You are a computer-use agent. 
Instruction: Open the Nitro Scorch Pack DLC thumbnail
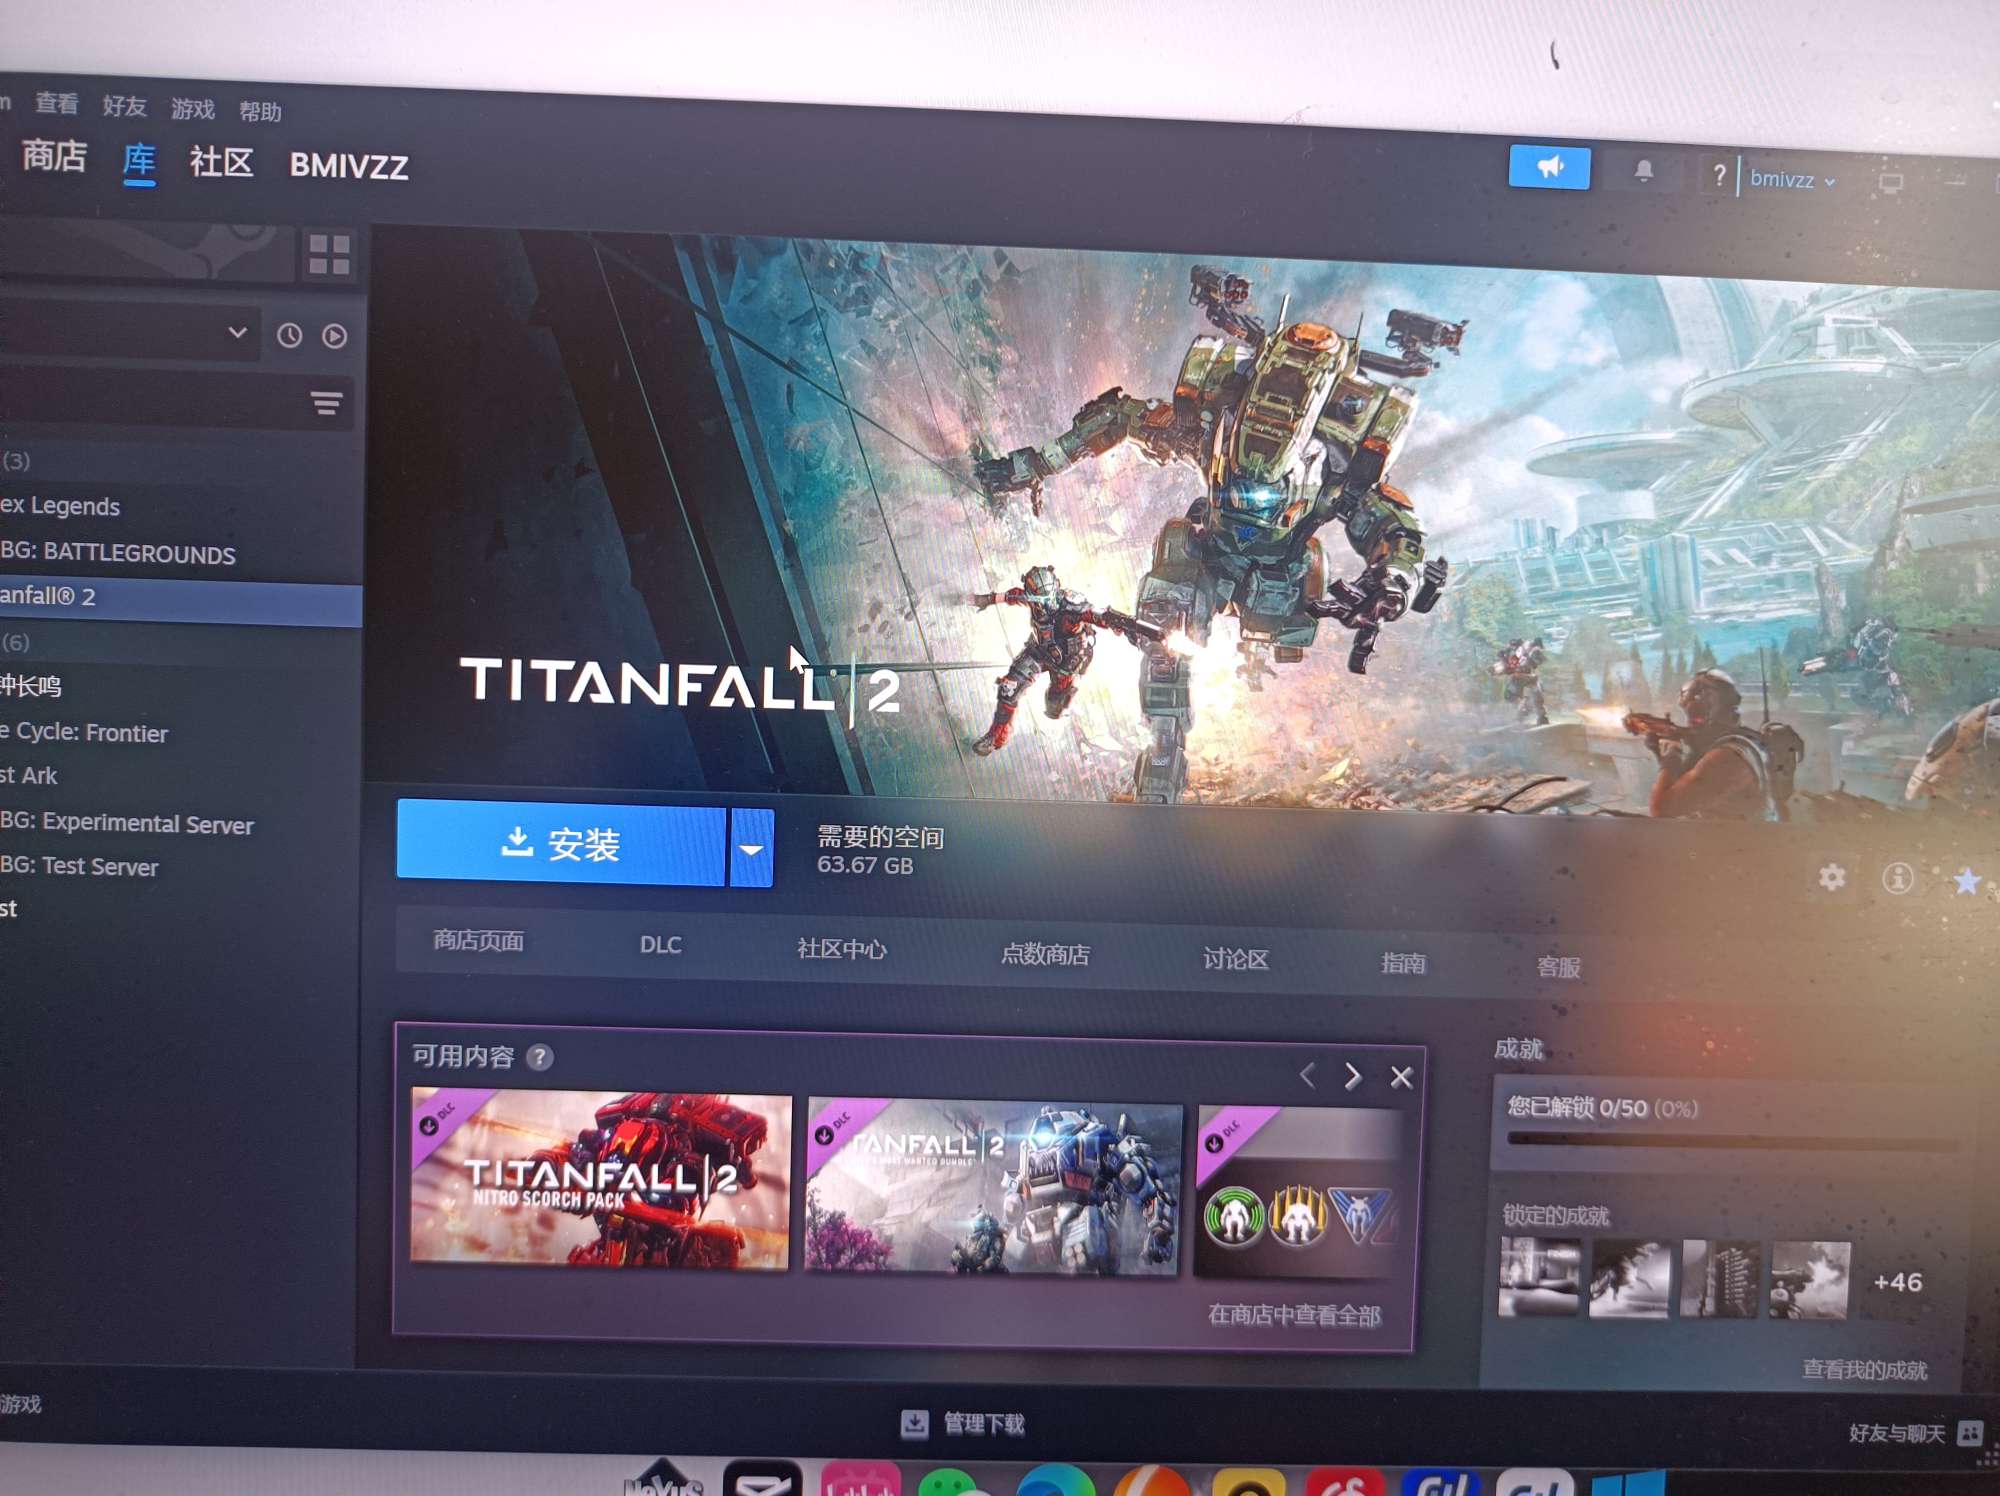pos(600,1180)
